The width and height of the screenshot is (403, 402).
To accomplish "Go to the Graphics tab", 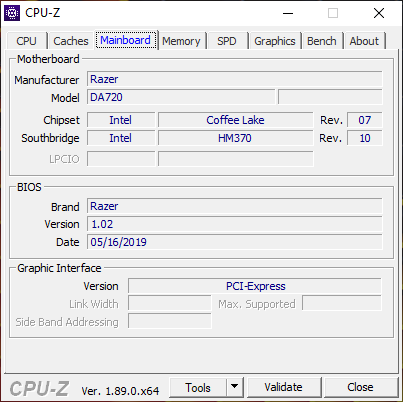I will (x=275, y=41).
